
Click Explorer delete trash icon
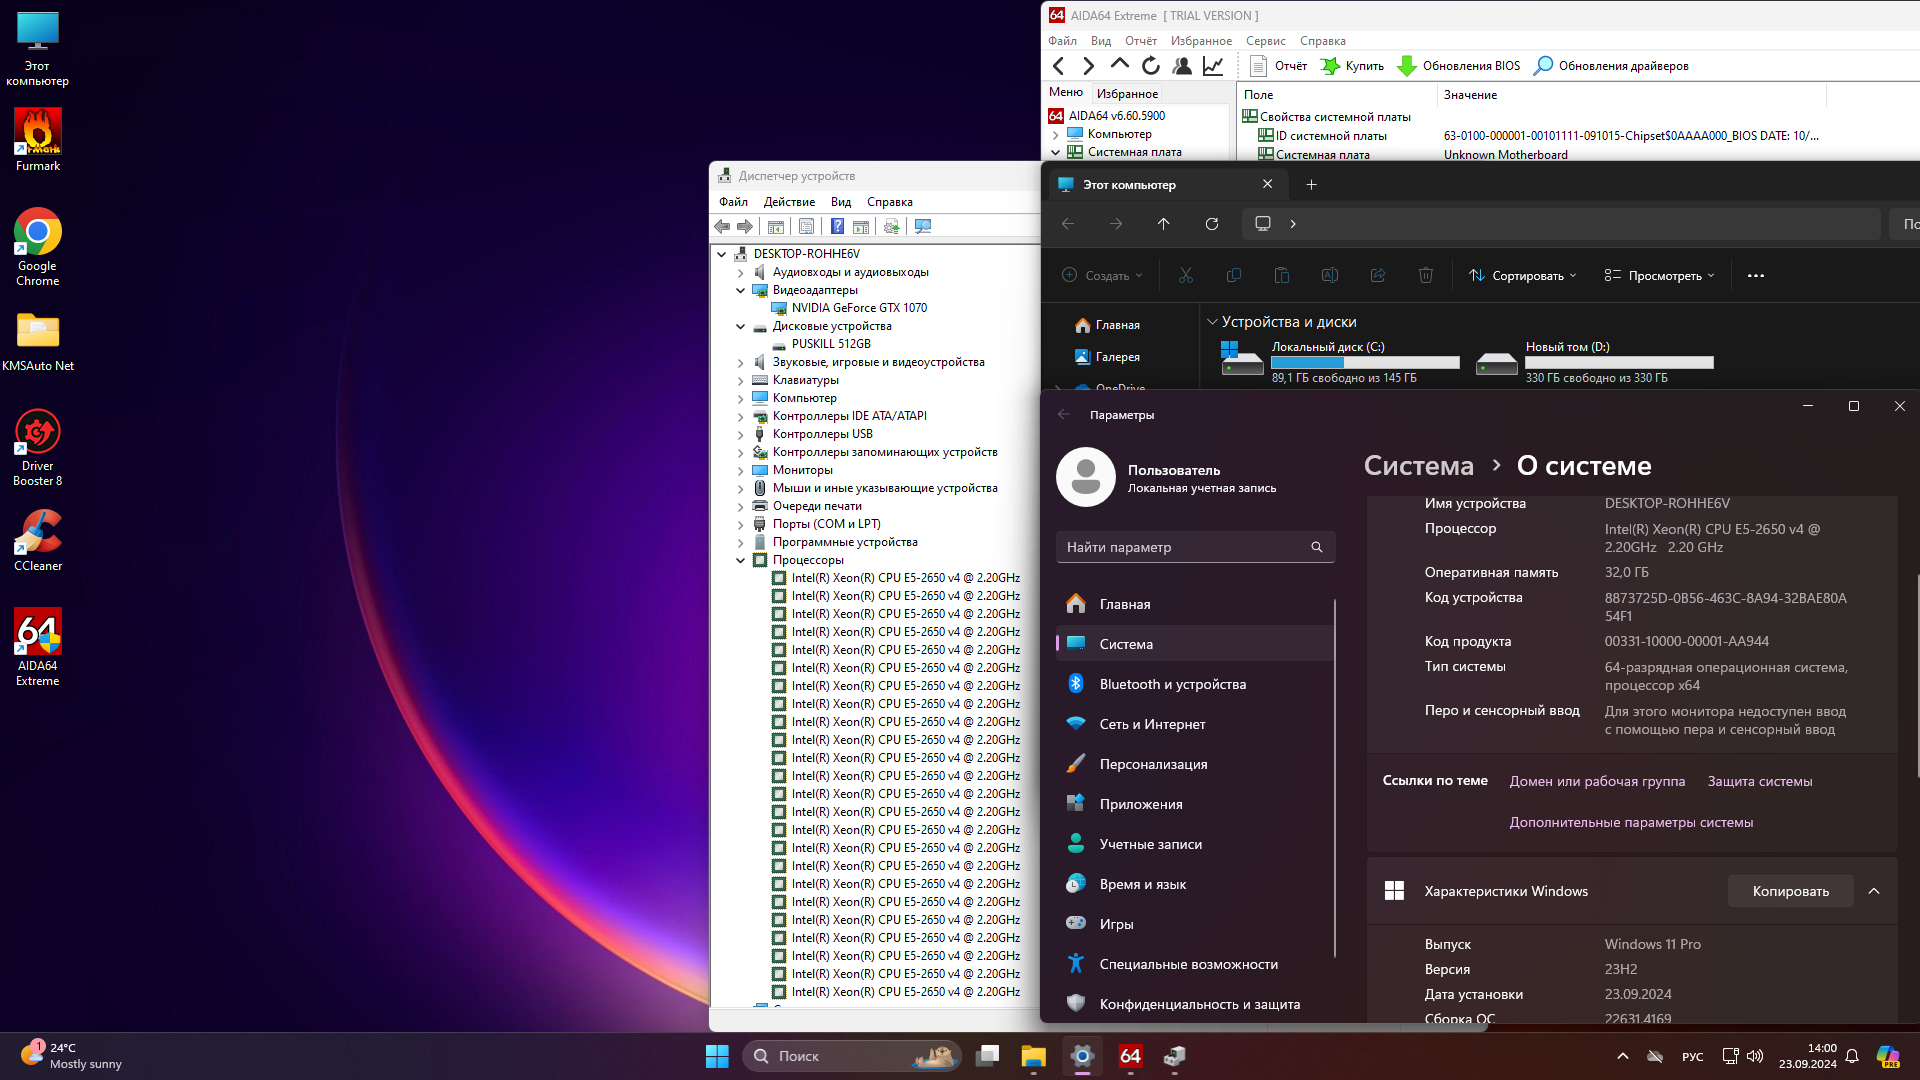point(1426,275)
